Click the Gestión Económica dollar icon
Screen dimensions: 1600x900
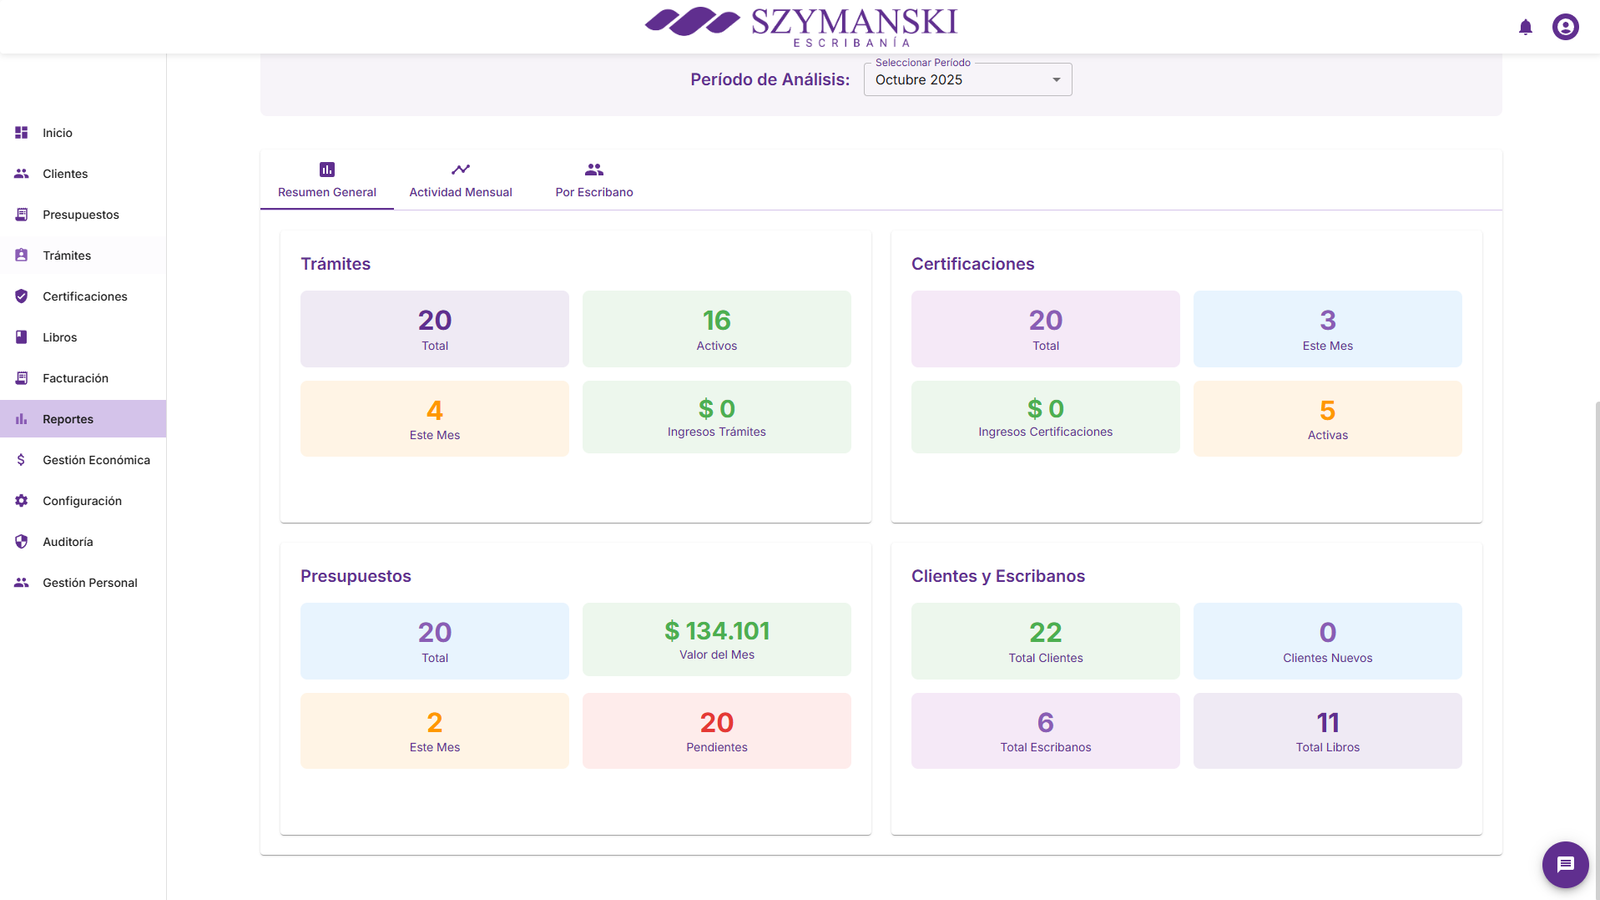click(21, 460)
